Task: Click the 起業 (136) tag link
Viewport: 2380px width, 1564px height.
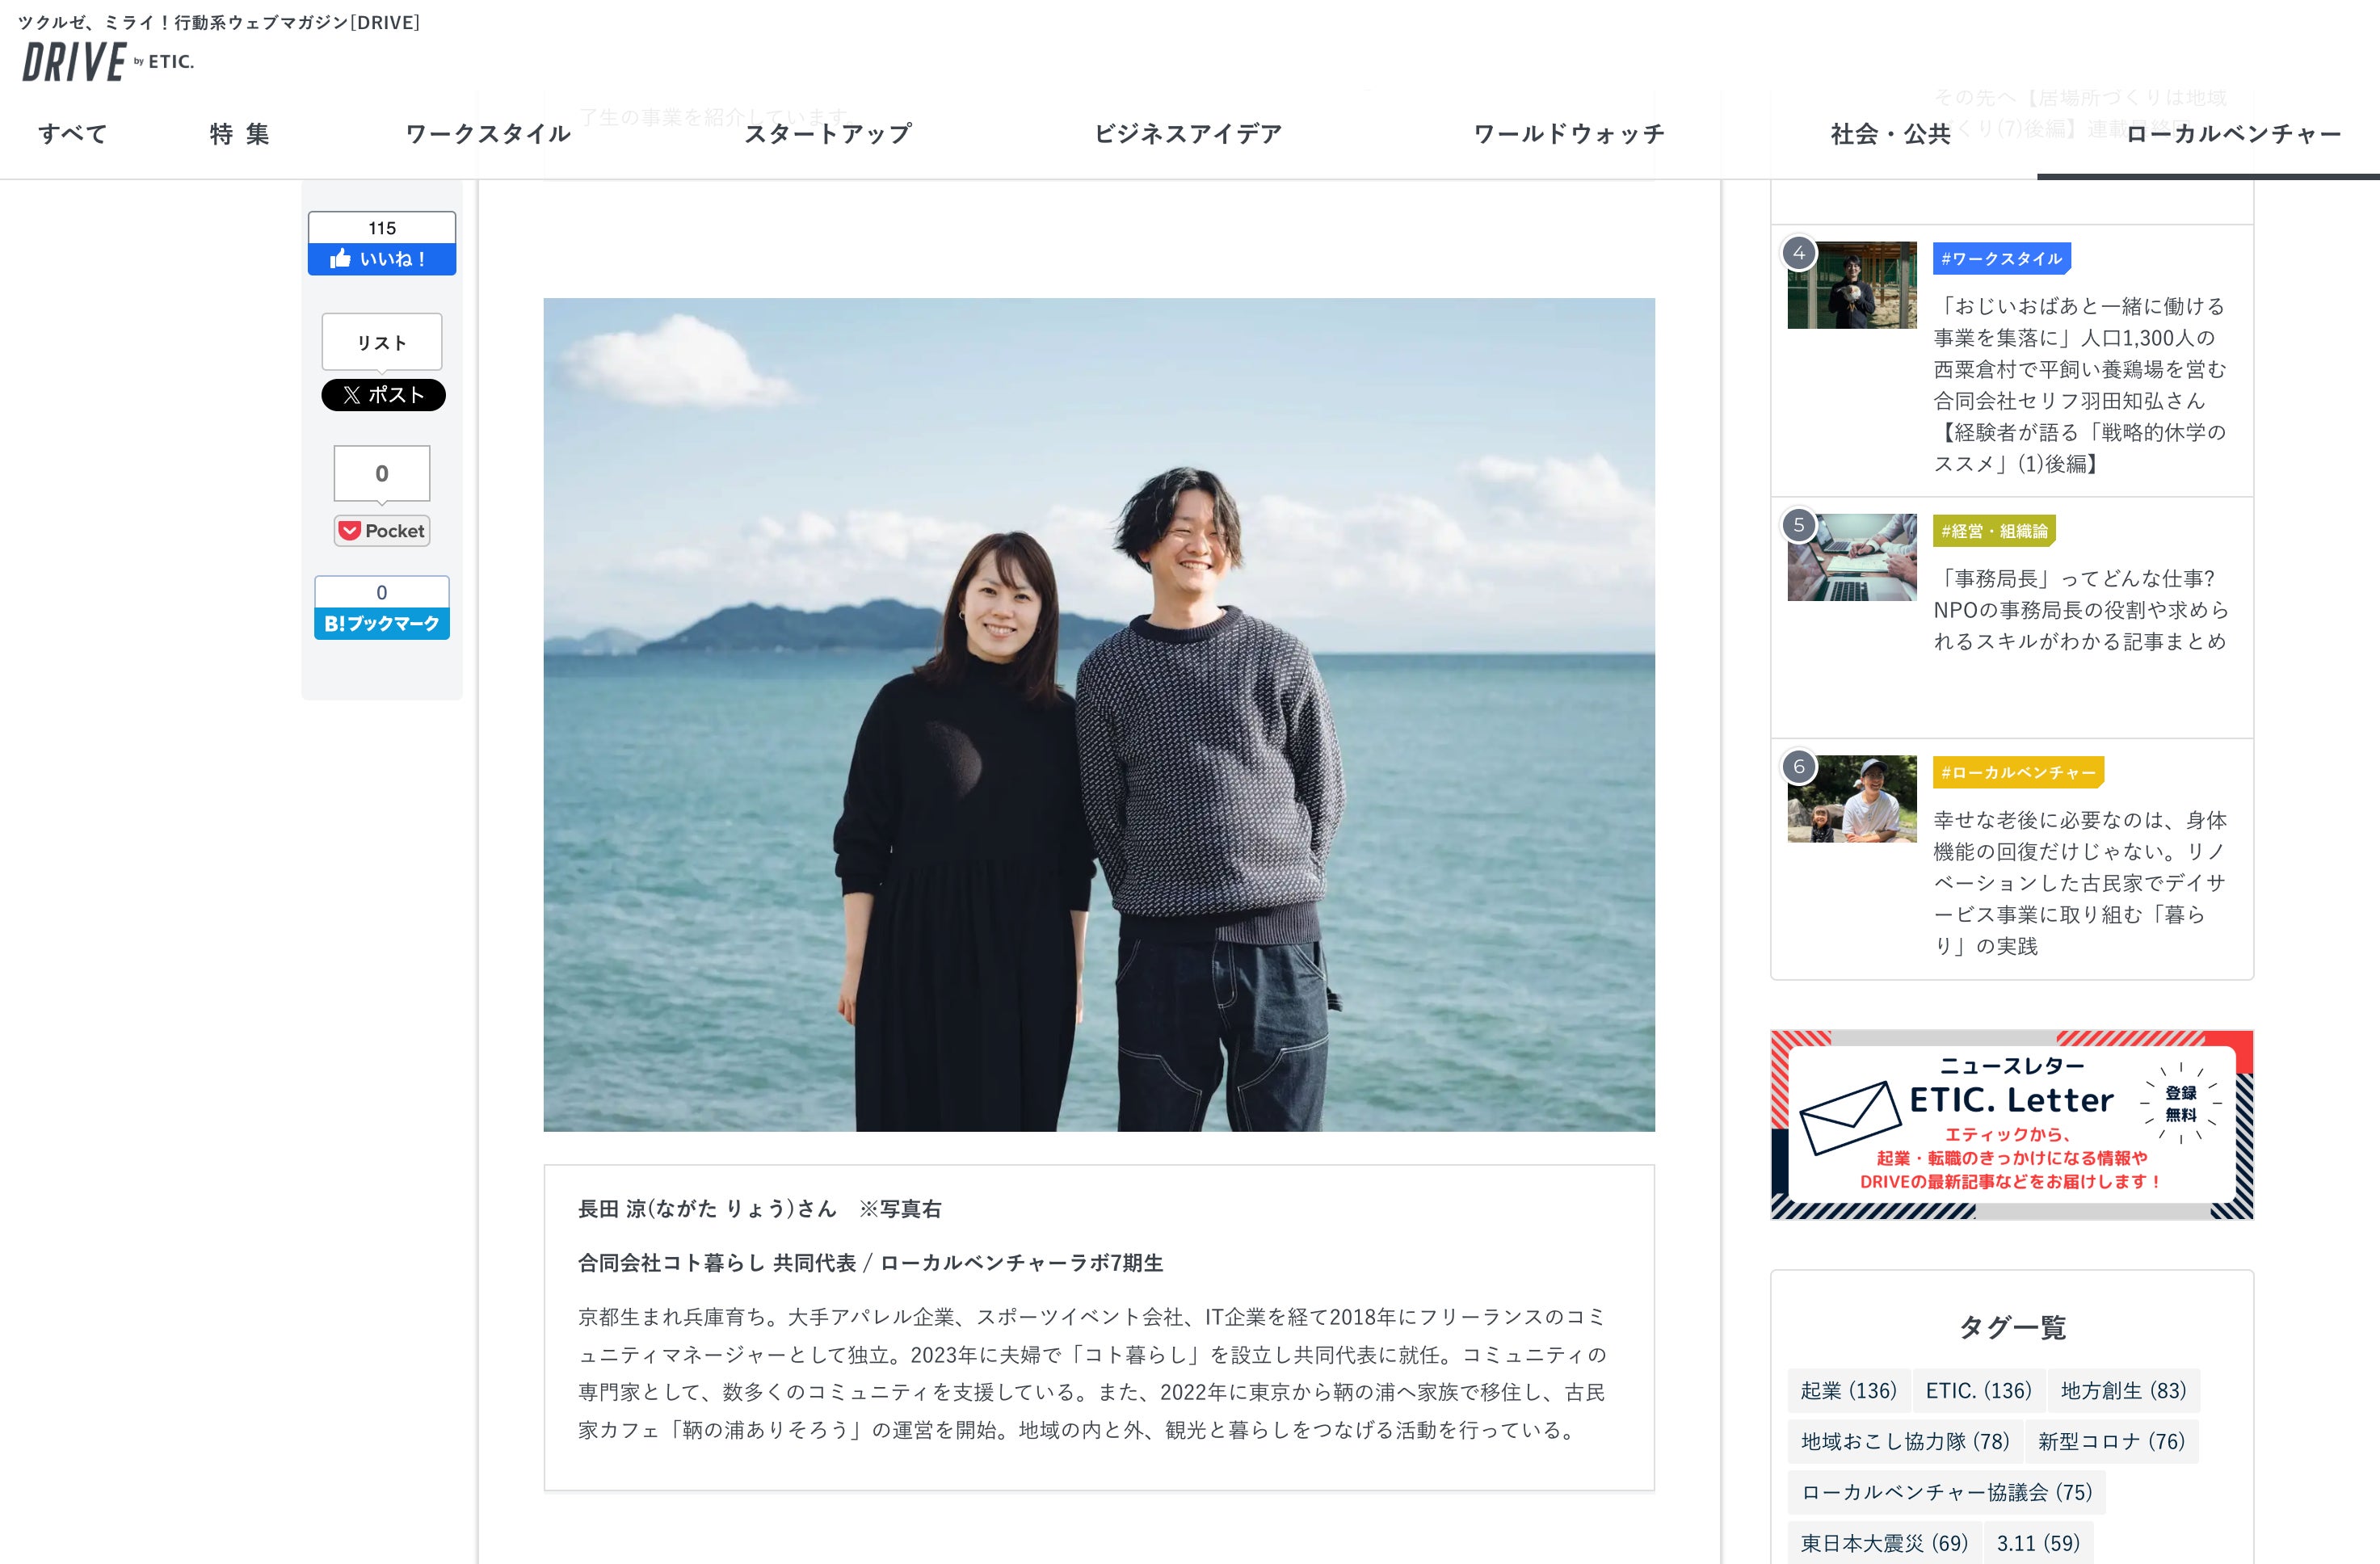Action: [x=1848, y=1390]
